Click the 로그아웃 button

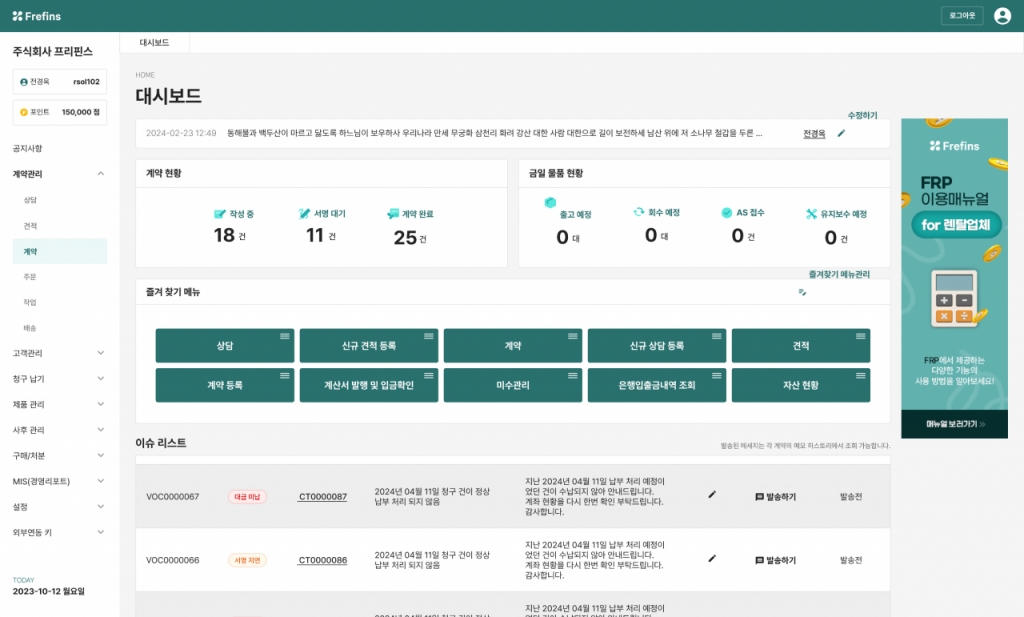962,16
